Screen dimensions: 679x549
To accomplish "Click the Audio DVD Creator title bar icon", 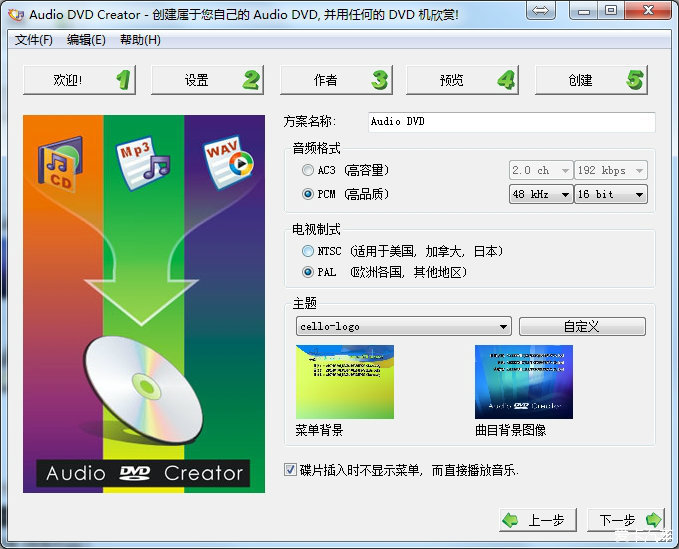I will 16,14.
